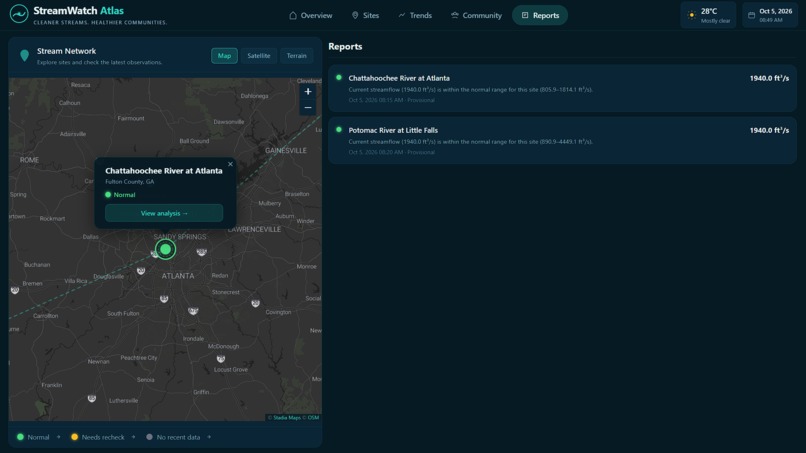
Task: Click the highway shield near Luthersville
Action: click(x=91, y=398)
